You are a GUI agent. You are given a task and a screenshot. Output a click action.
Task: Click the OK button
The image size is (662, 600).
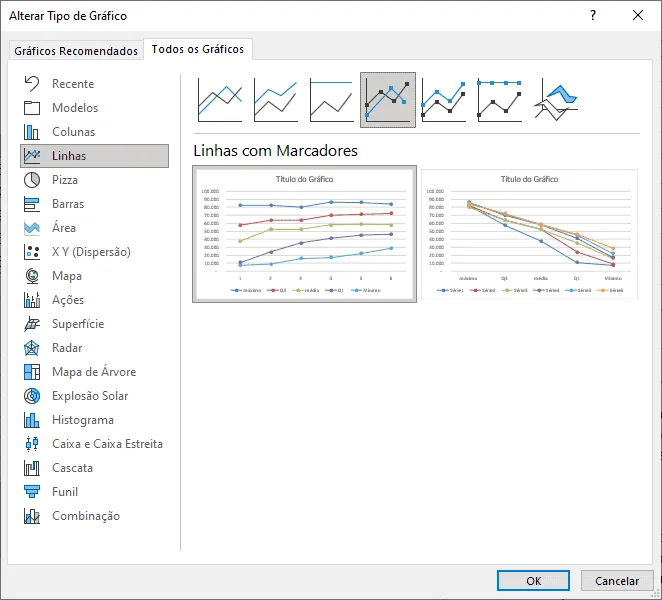[x=533, y=581]
